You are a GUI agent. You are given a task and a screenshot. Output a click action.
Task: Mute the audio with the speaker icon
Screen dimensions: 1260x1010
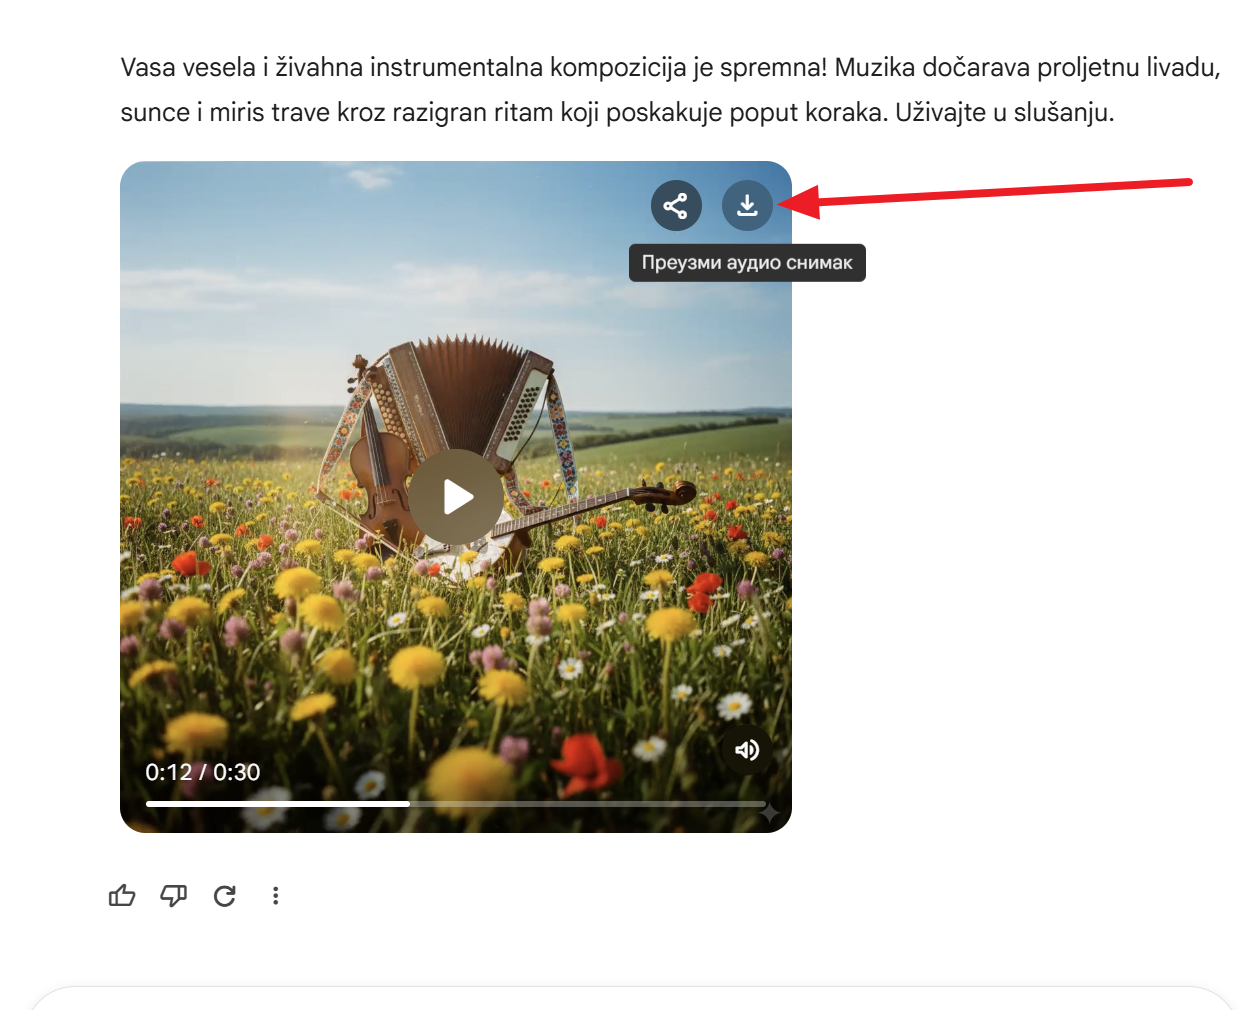tap(746, 750)
